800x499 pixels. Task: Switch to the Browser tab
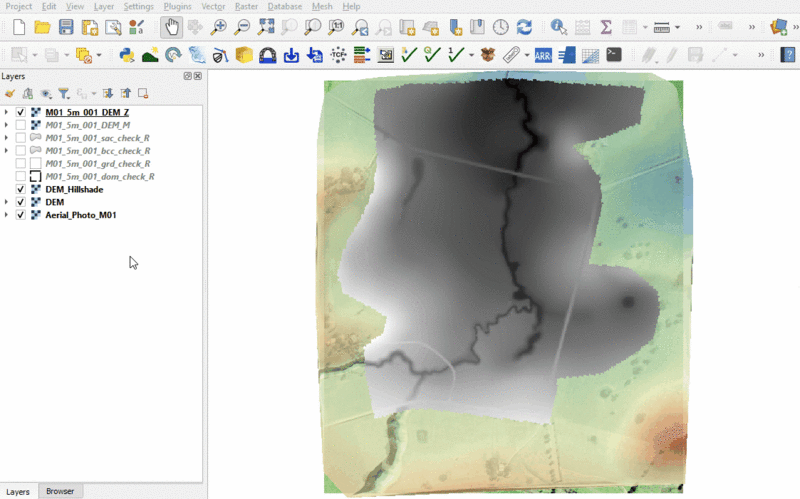(x=60, y=491)
